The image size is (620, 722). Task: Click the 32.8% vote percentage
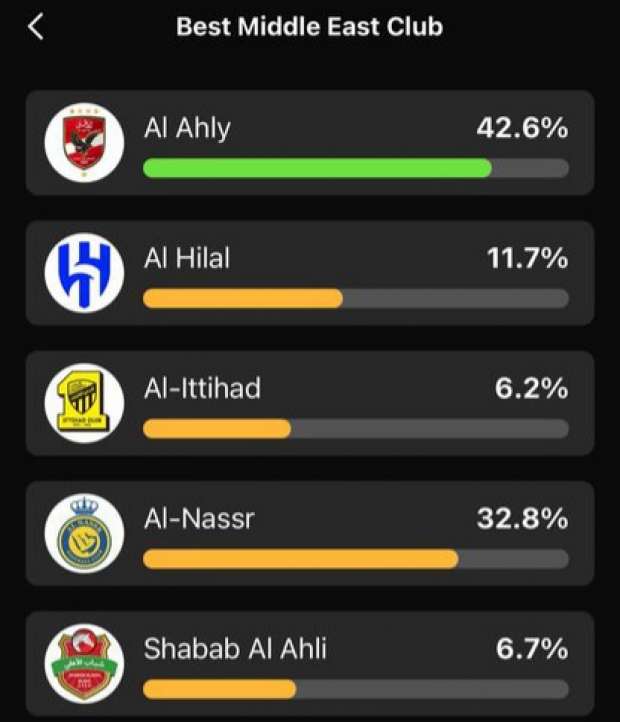[x=520, y=518]
